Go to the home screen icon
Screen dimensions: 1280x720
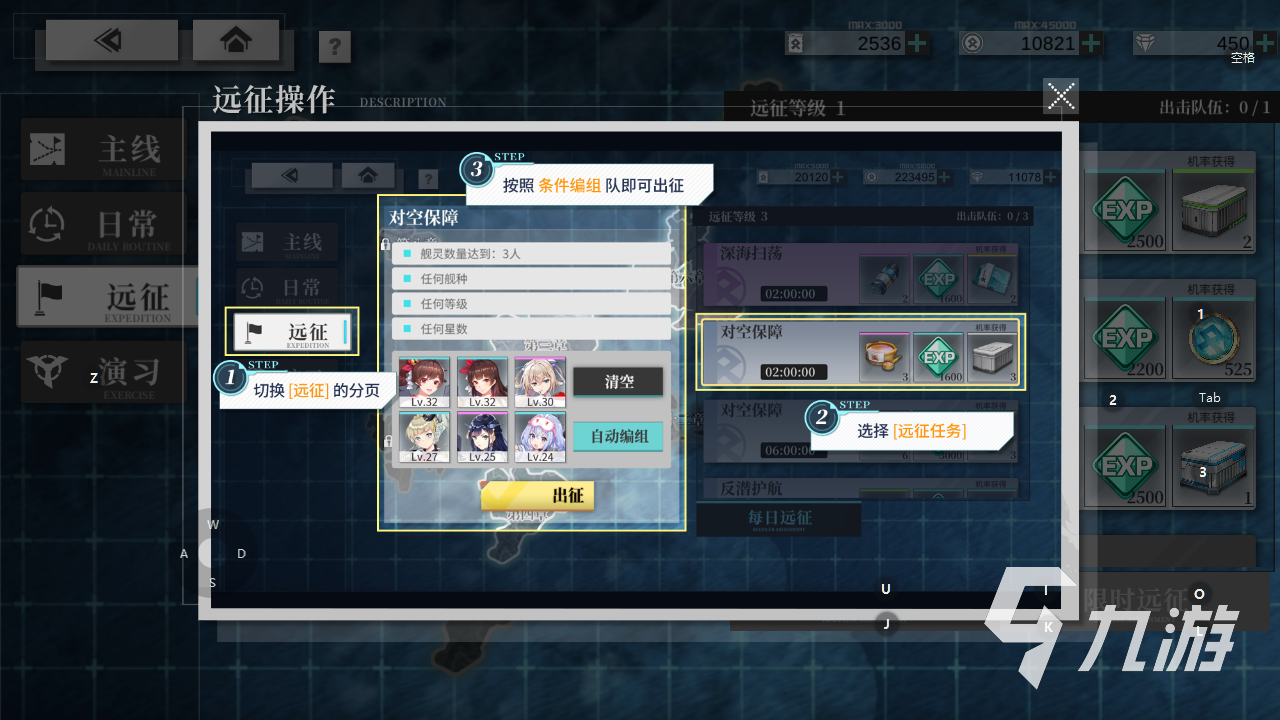coord(236,41)
